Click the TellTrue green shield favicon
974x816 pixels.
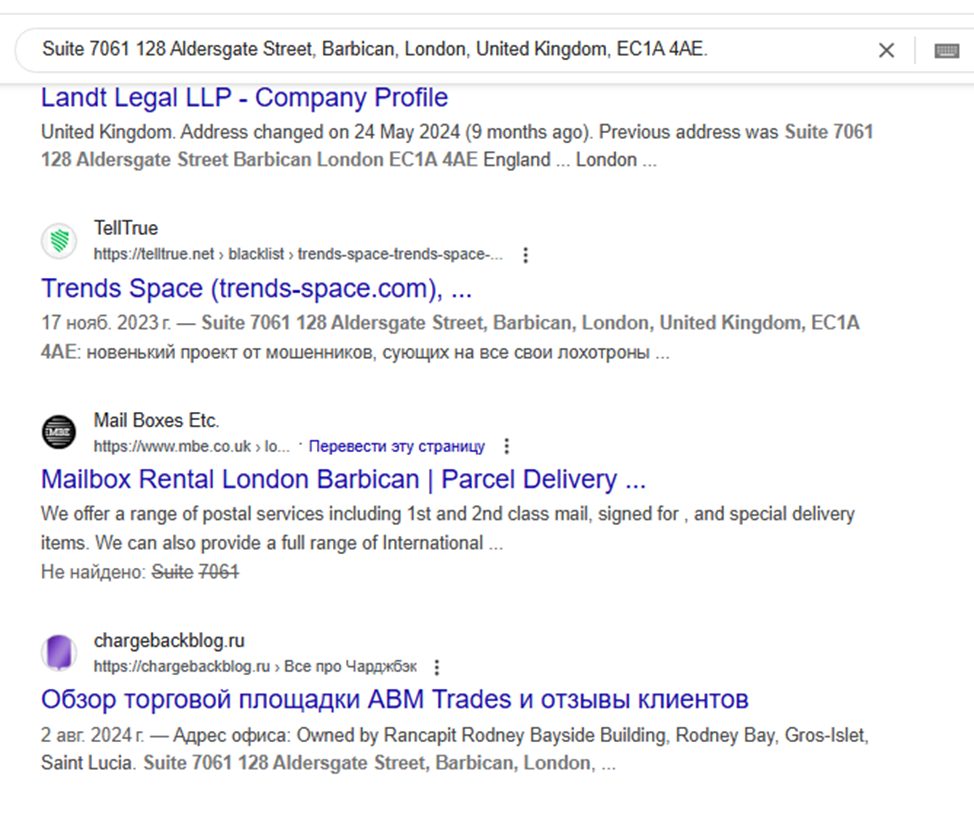[59, 240]
